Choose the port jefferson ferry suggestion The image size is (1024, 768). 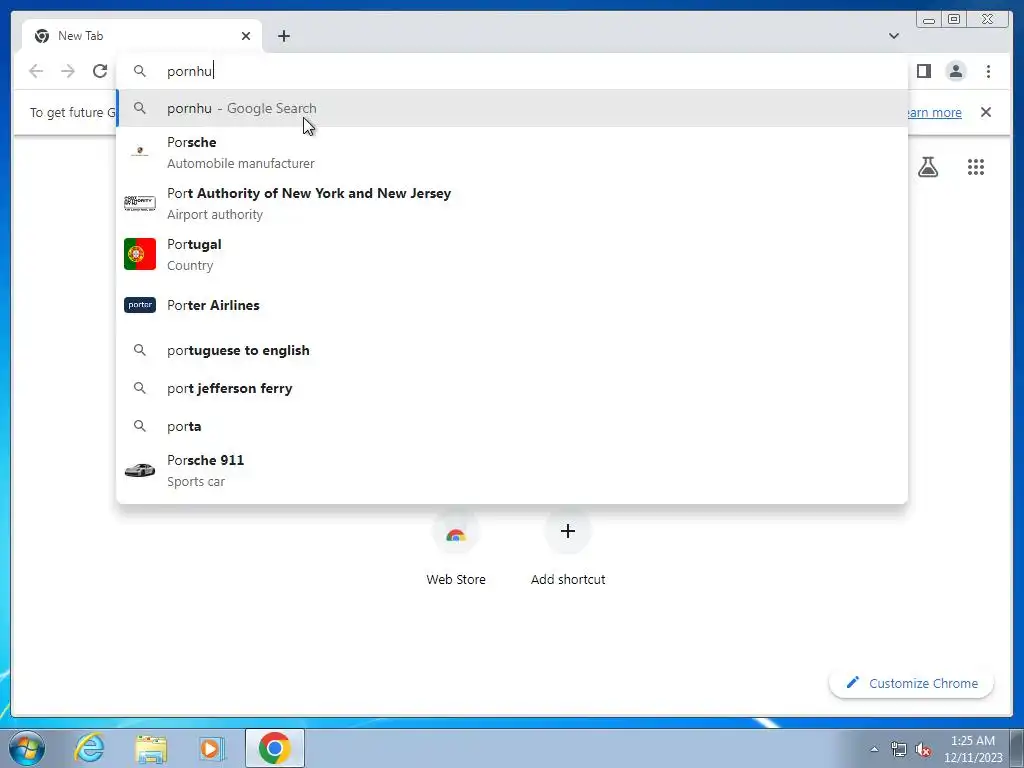tap(512, 388)
